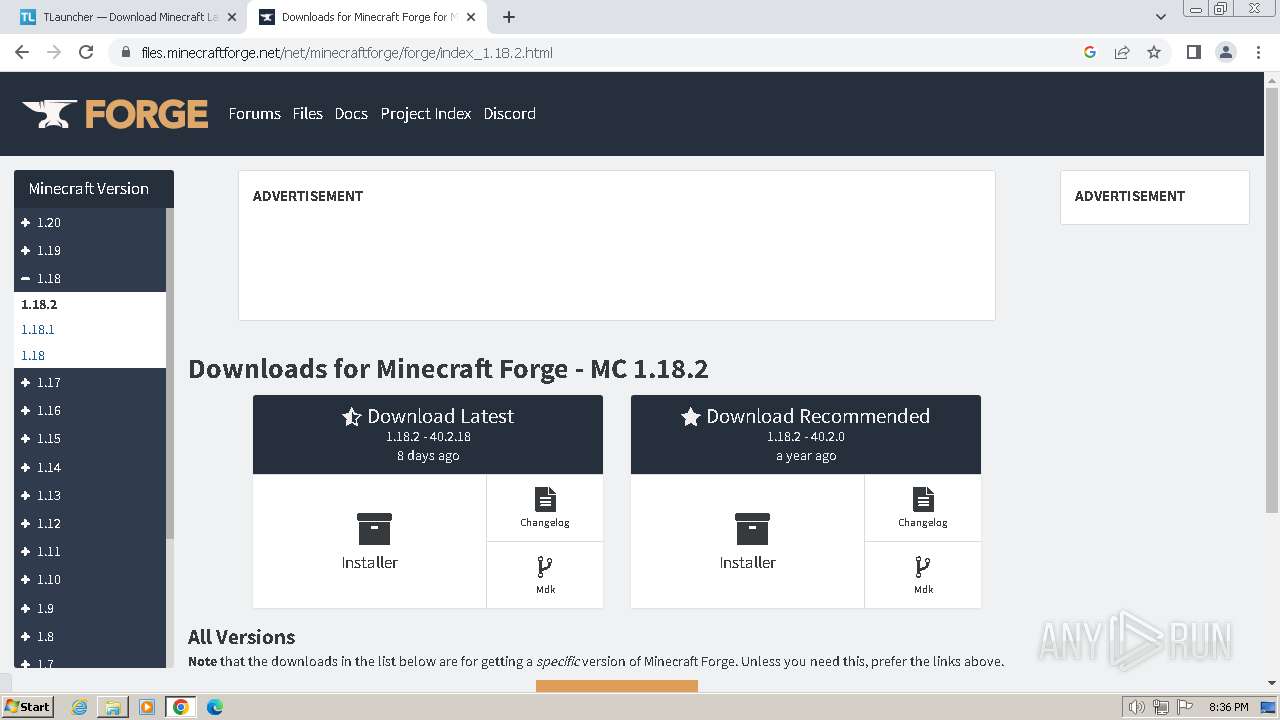Select the Downloads for Minecraft Forge tab
This screenshot has height=720, width=1280.
pos(368,17)
